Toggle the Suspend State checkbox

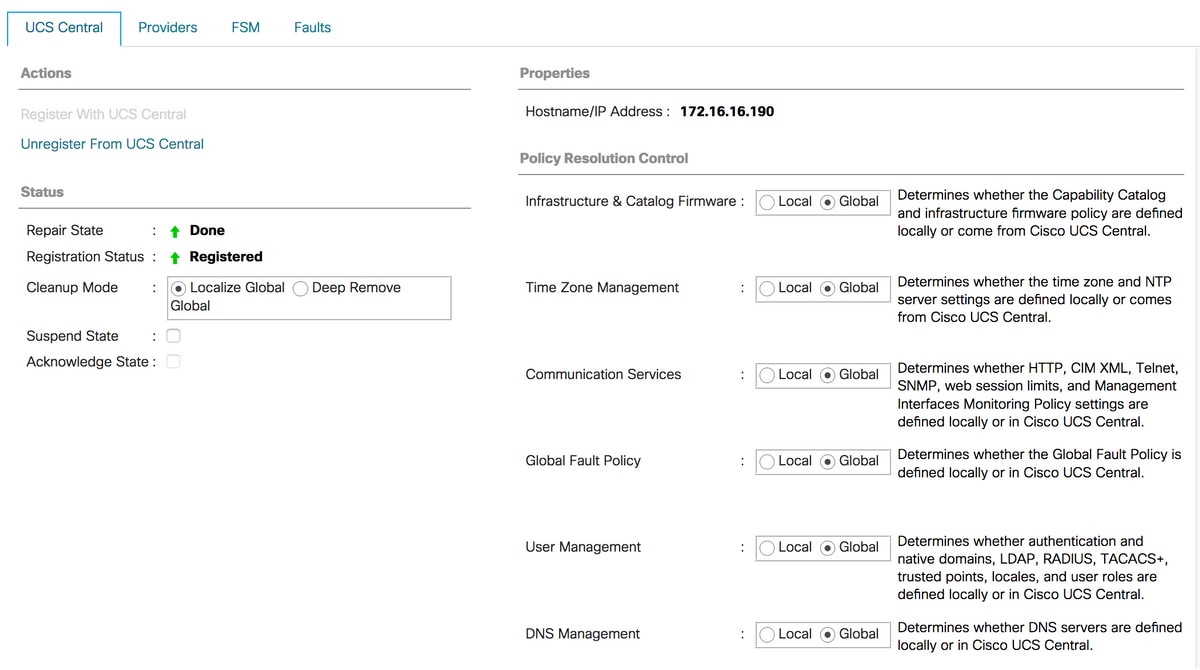click(173, 336)
